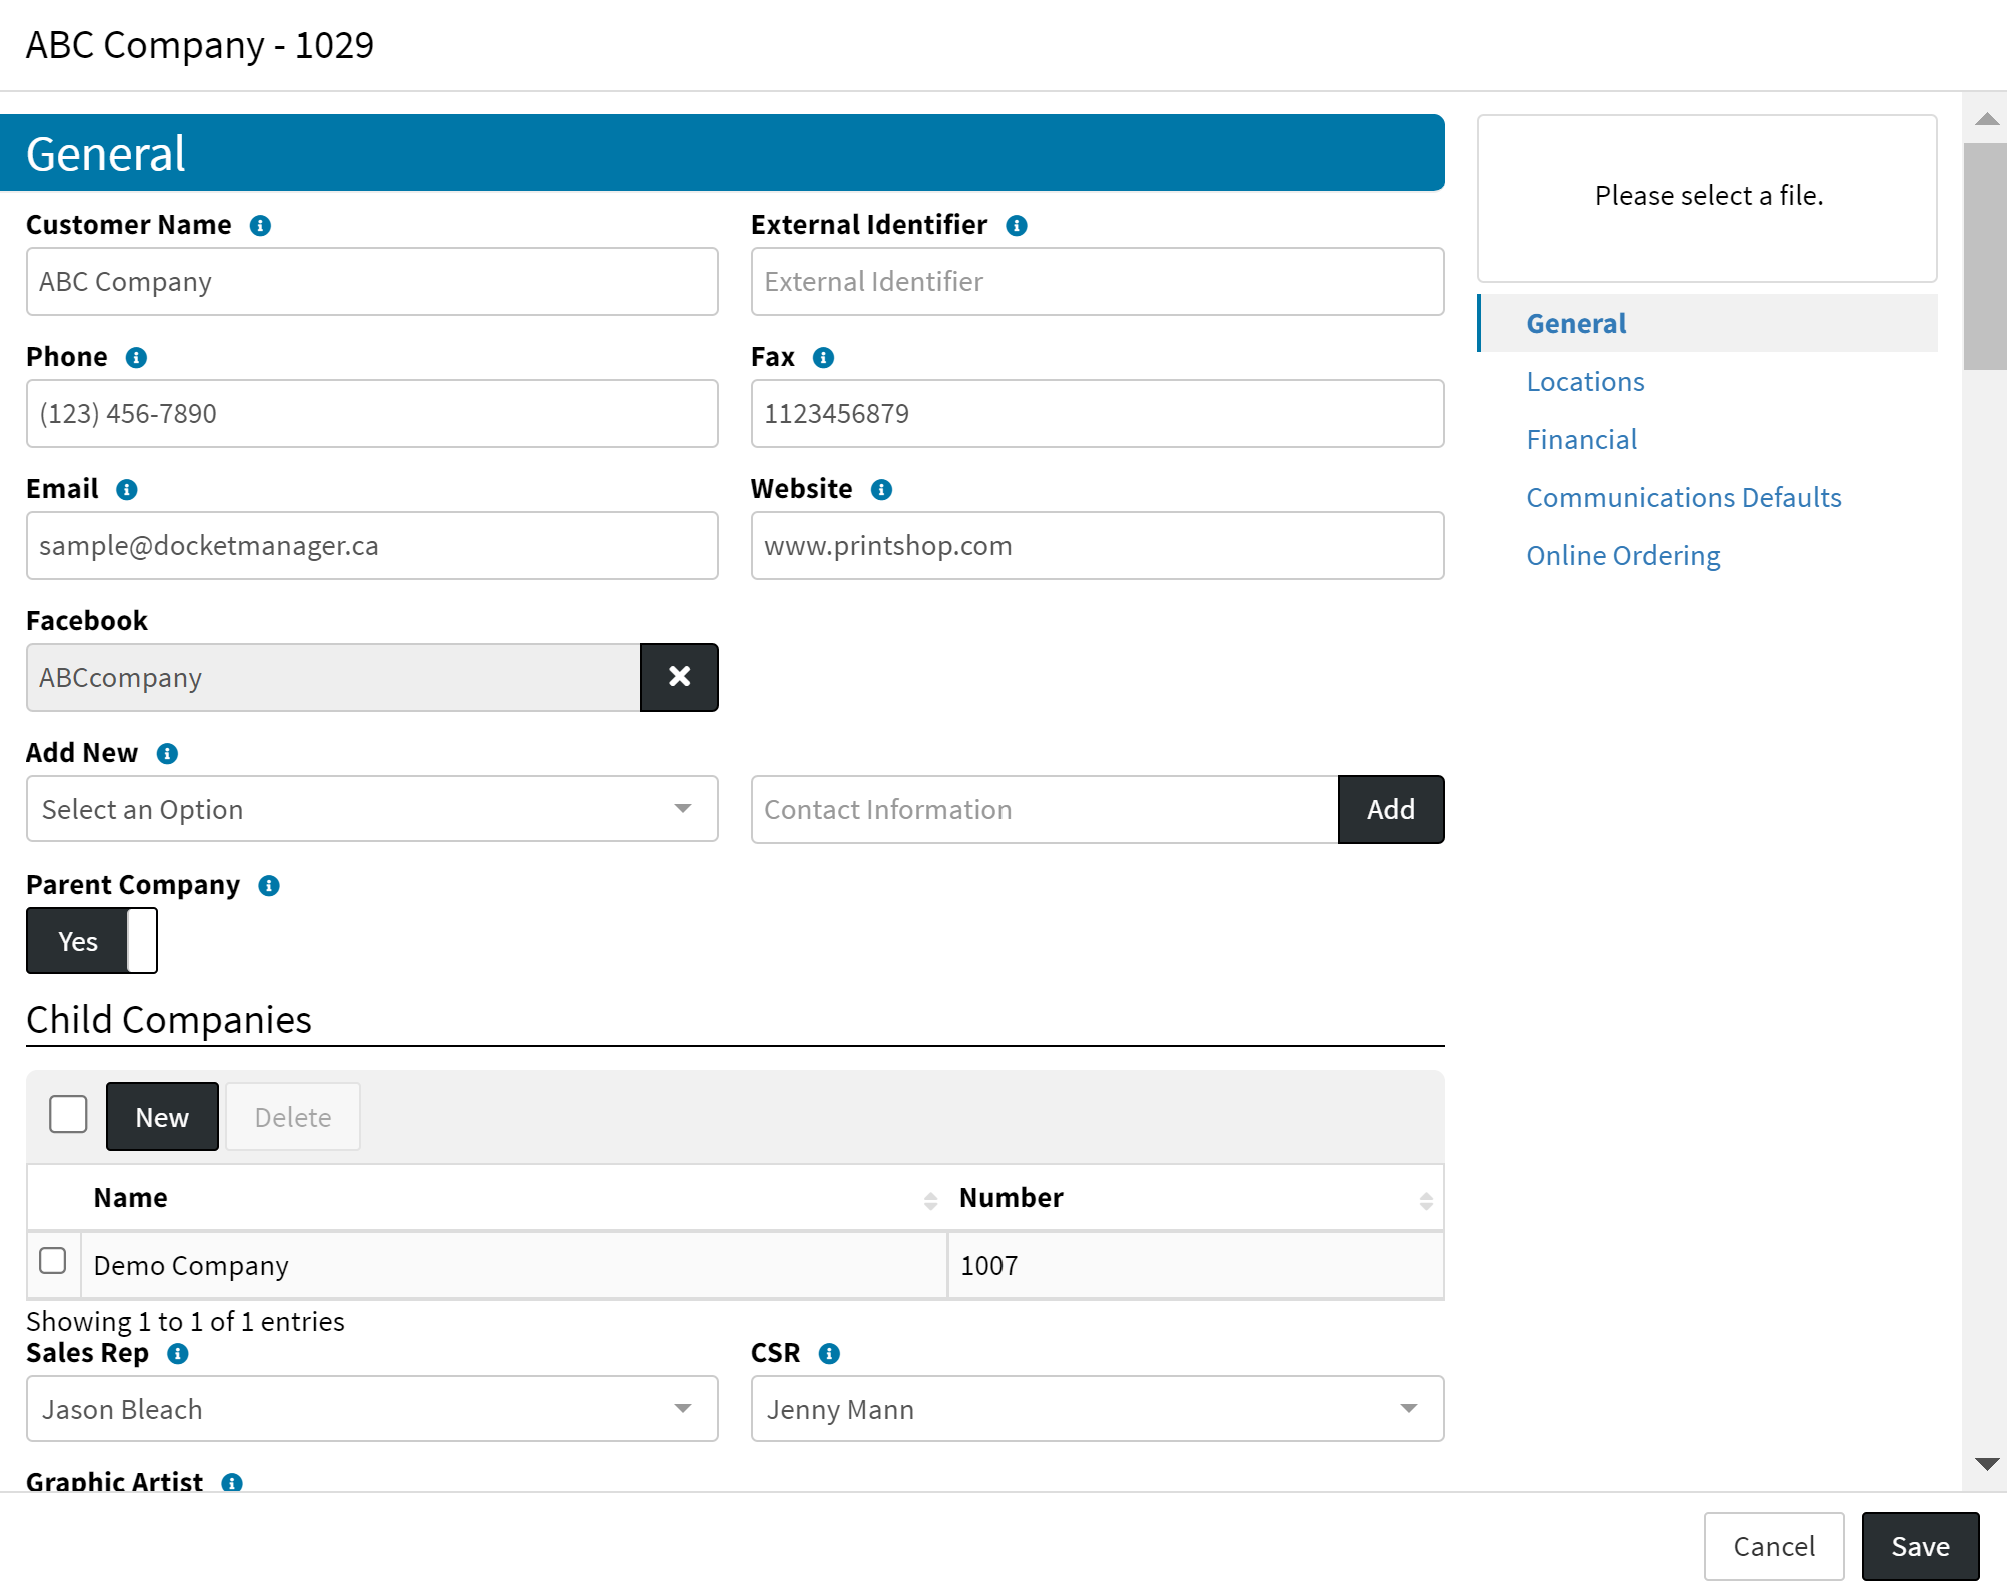Click info icon beside Fax label
The image size is (2007, 1596).
click(823, 358)
